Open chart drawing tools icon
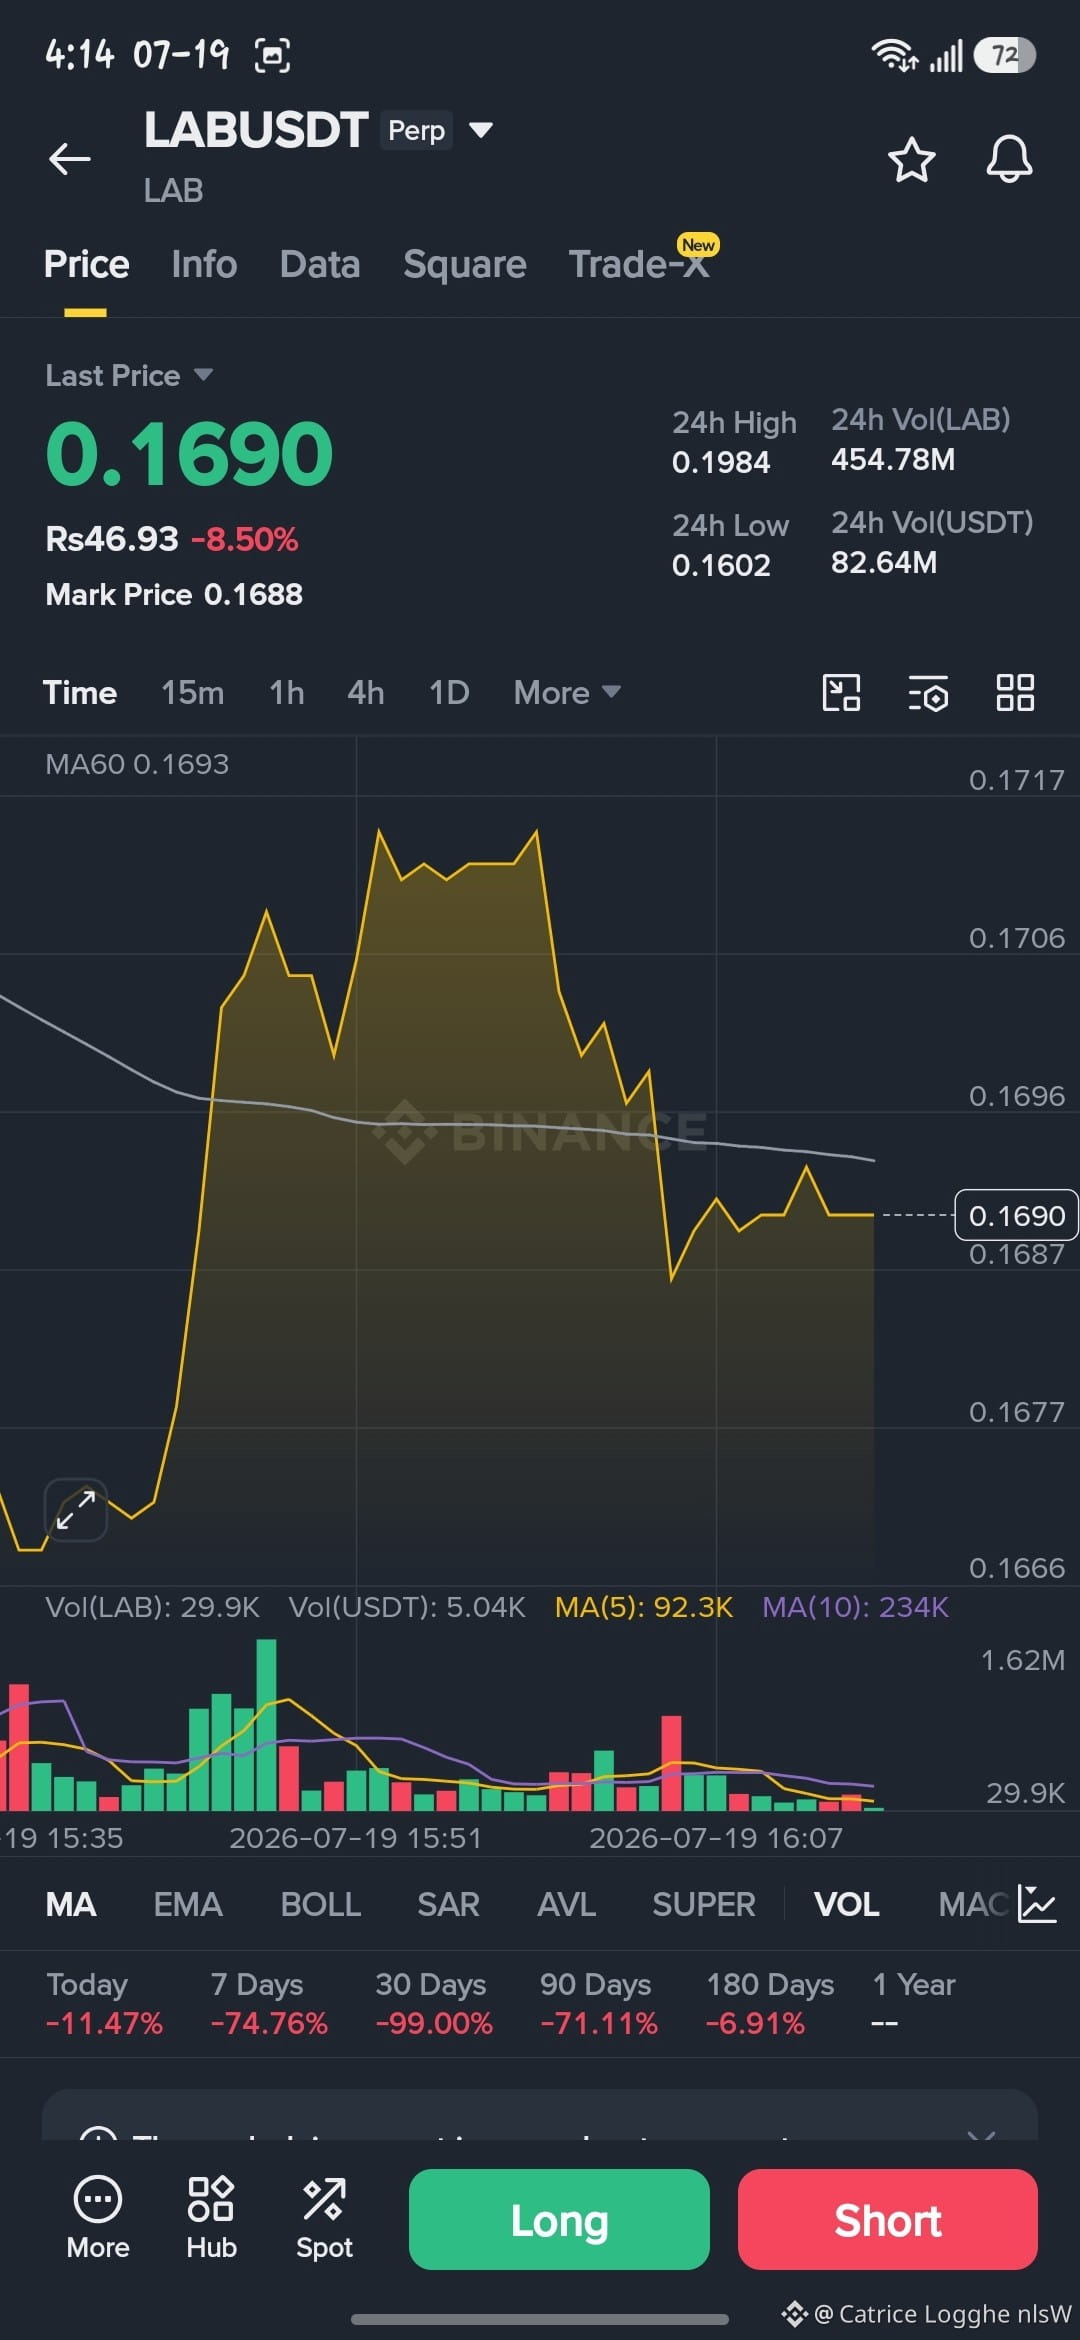The height and width of the screenshot is (2340, 1080). [841, 692]
